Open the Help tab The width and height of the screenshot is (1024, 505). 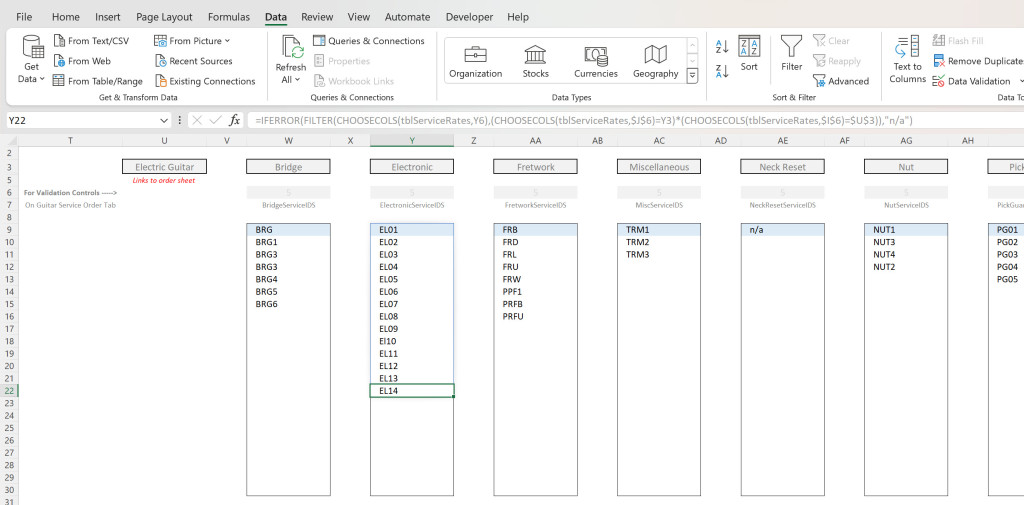[x=518, y=17]
